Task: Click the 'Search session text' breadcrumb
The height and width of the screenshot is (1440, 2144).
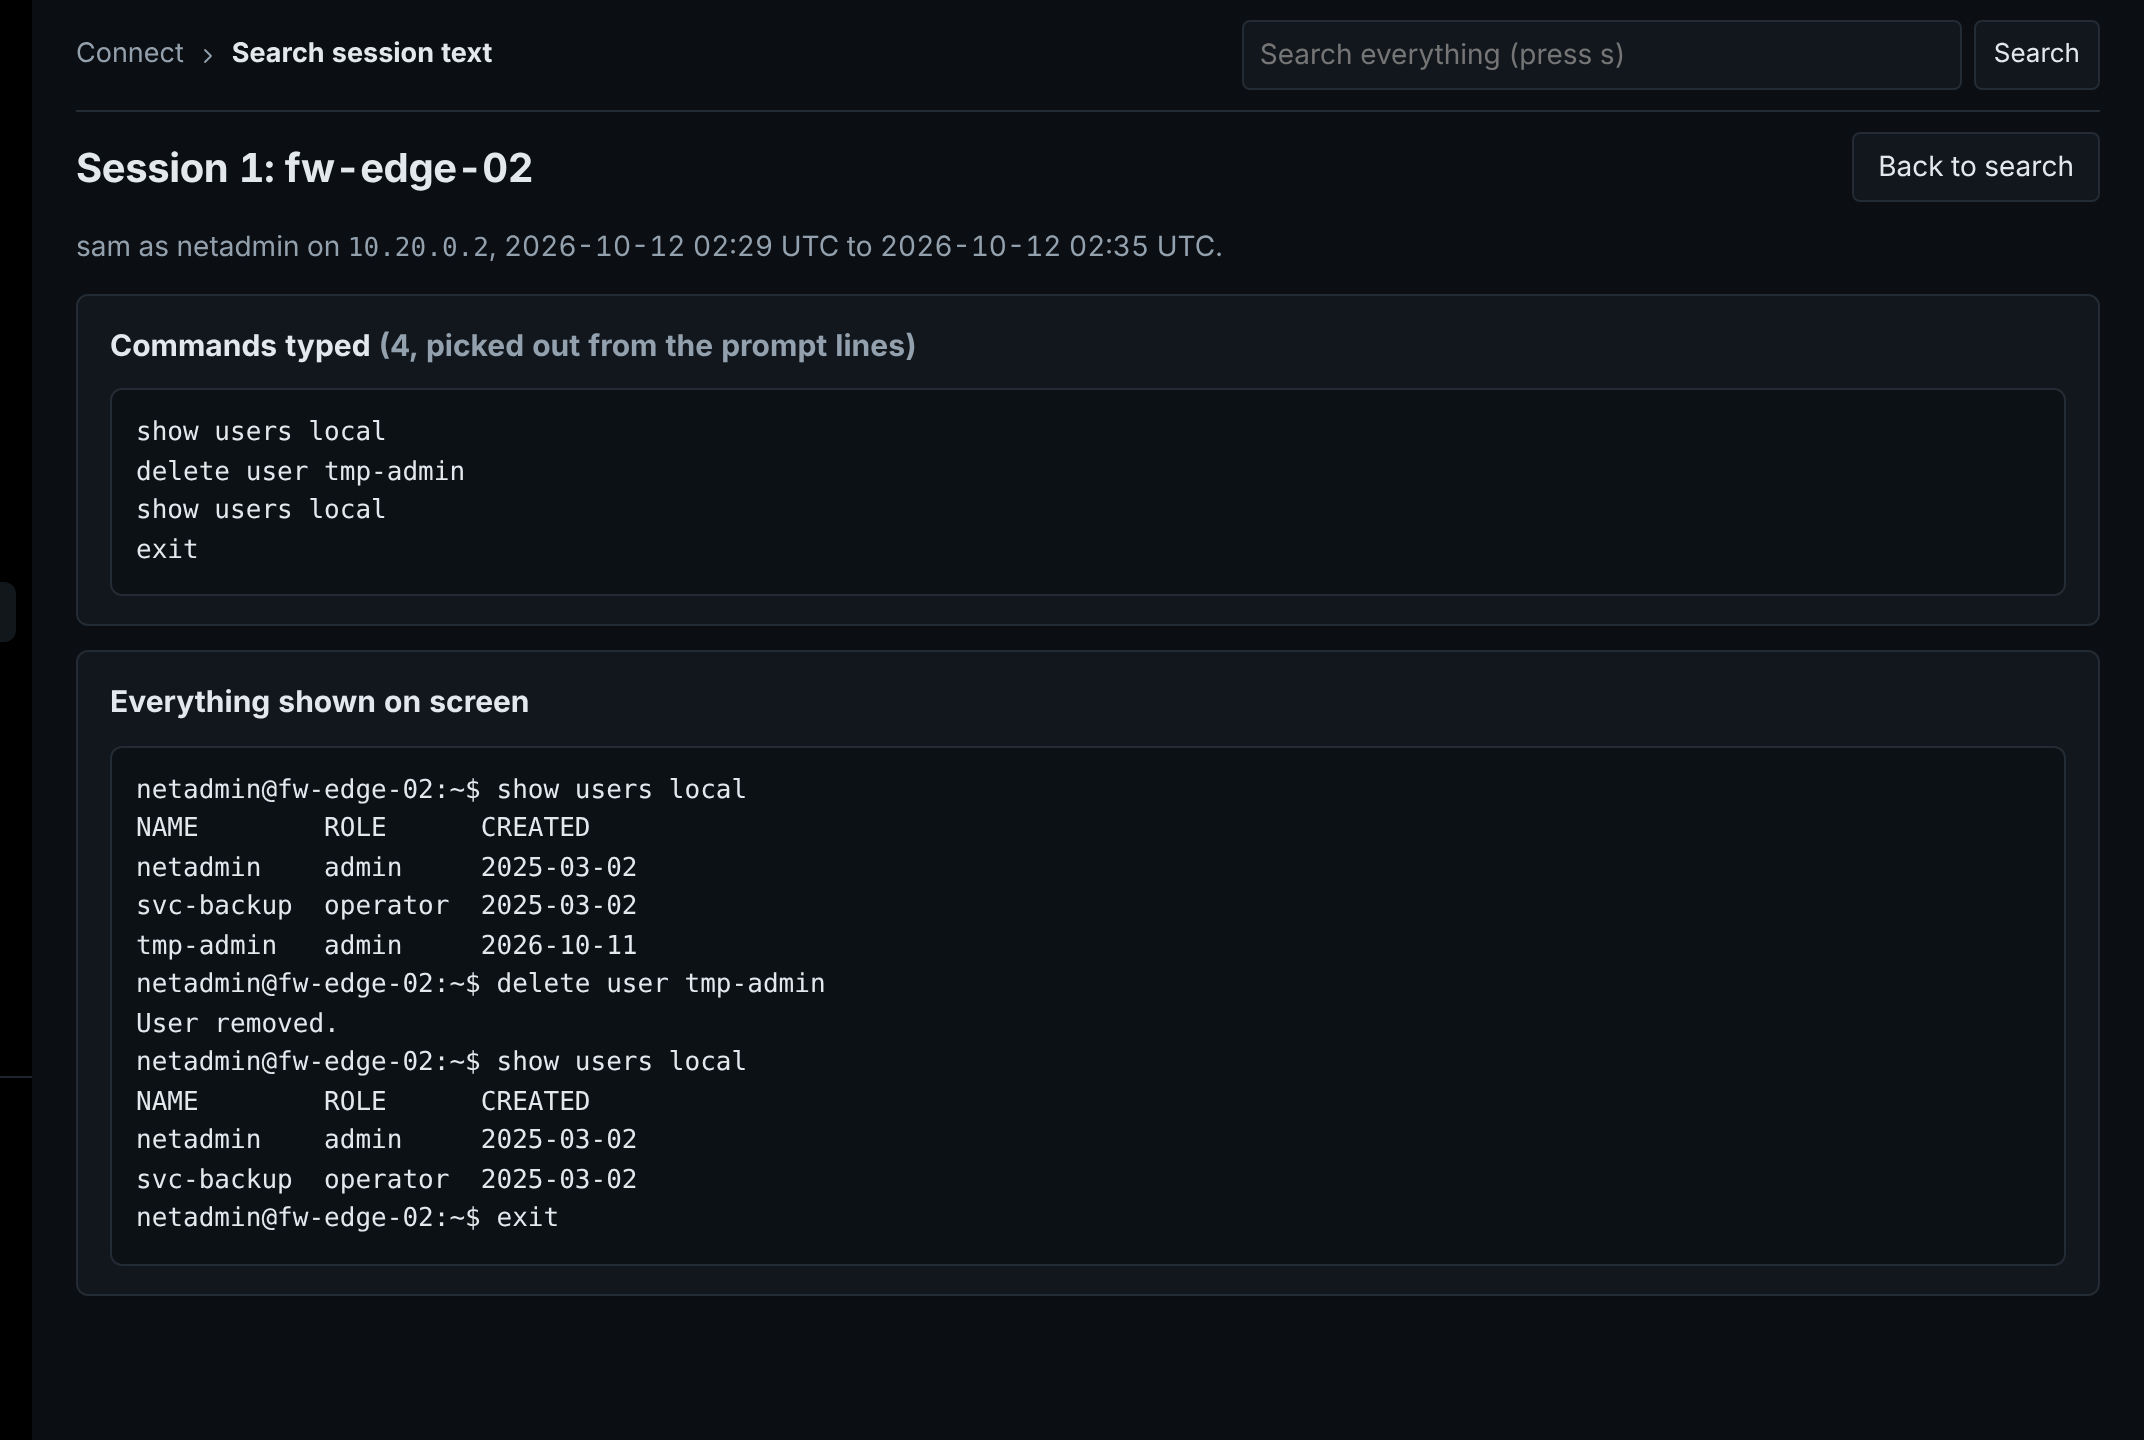Action: [x=361, y=53]
